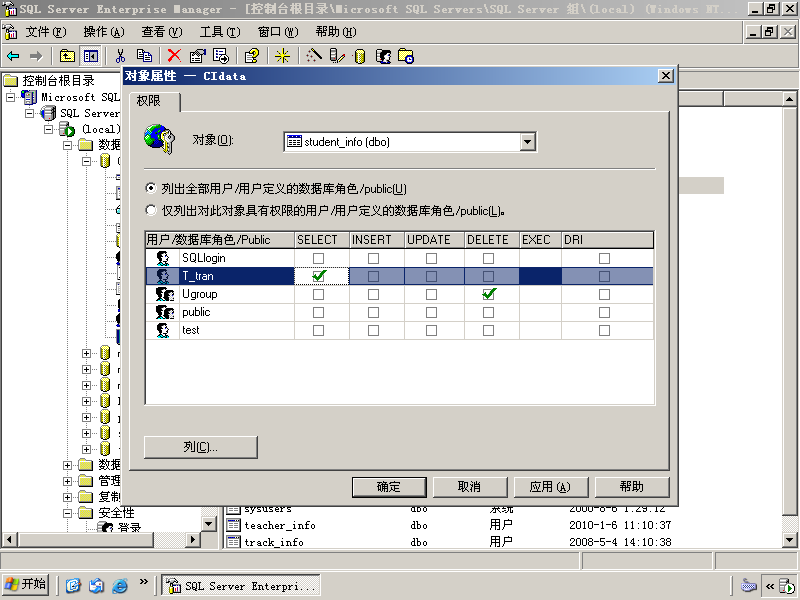Image resolution: width=800 pixels, height=600 pixels.
Task: Click the 确定 button
Action: coord(389,487)
